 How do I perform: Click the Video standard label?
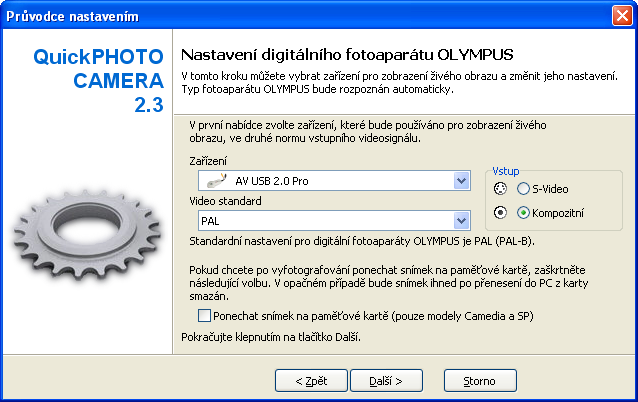(x=225, y=201)
